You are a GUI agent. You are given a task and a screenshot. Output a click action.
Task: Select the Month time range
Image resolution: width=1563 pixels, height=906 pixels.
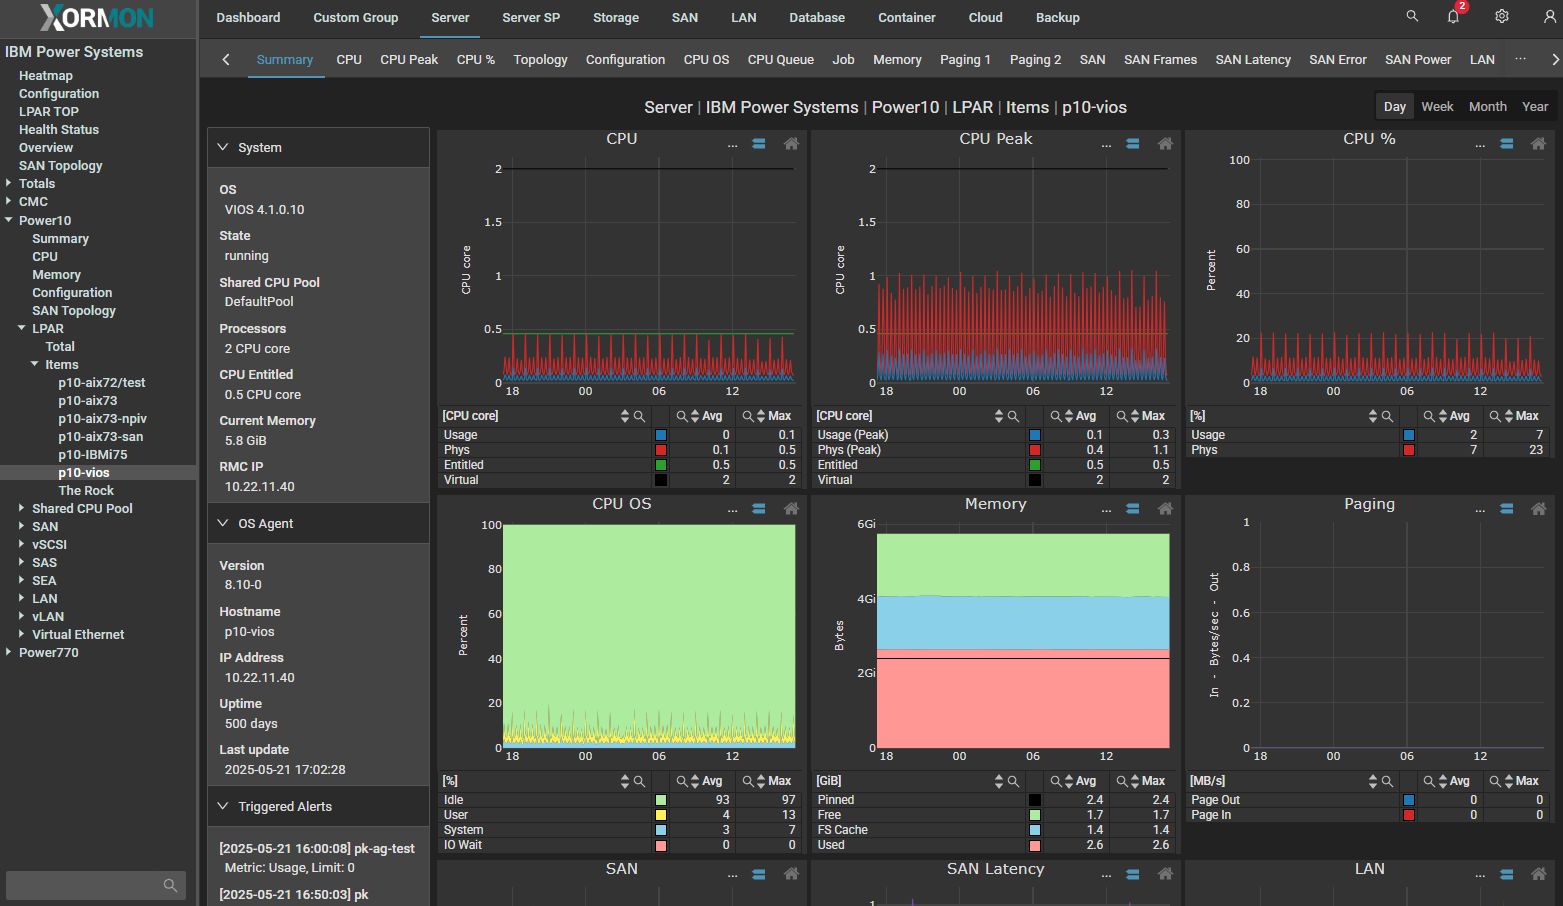[x=1487, y=106]
